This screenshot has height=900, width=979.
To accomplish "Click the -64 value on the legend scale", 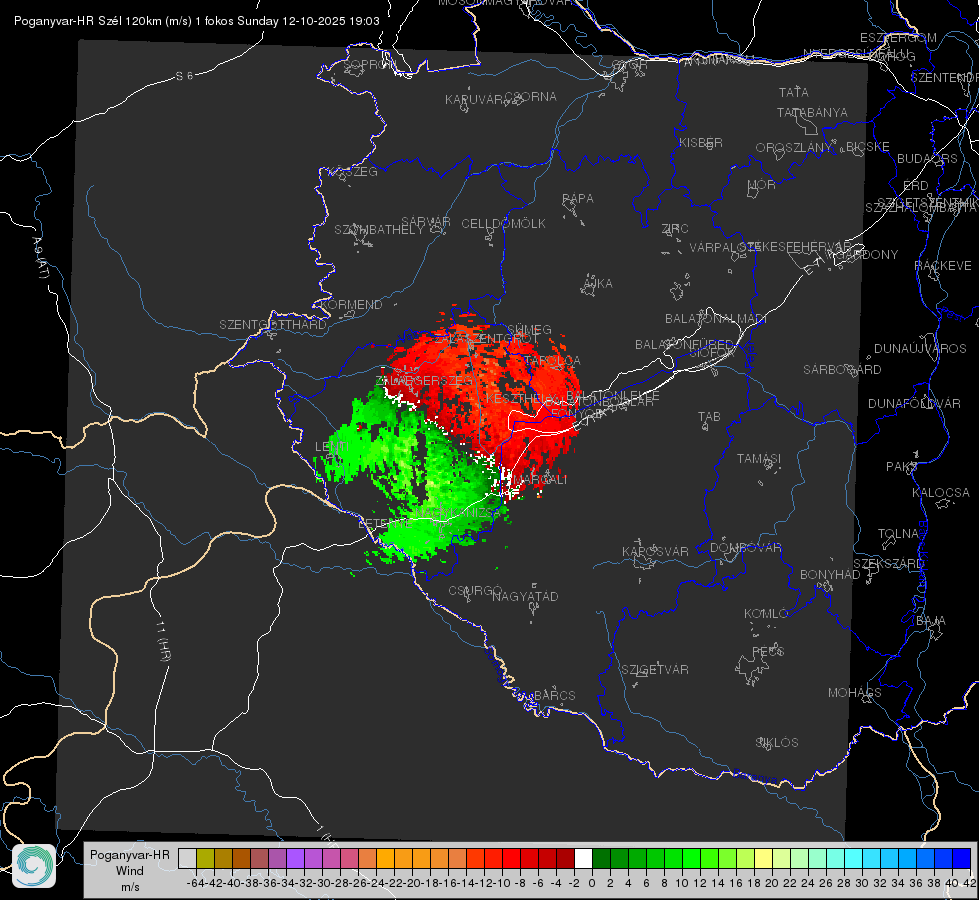I will pyautogui.click(x=195, y=883).
